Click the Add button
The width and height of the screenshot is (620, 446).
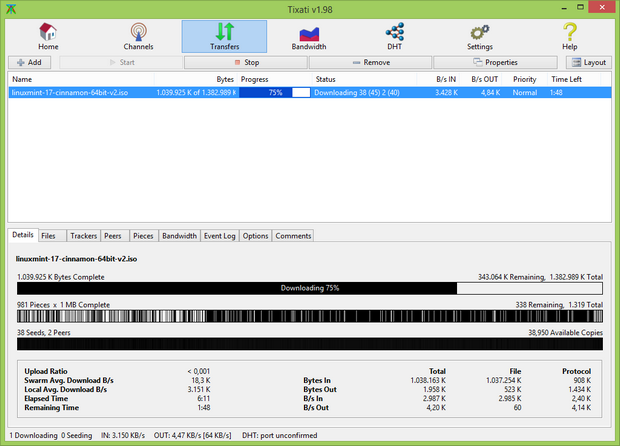click(x=30, y=62)
